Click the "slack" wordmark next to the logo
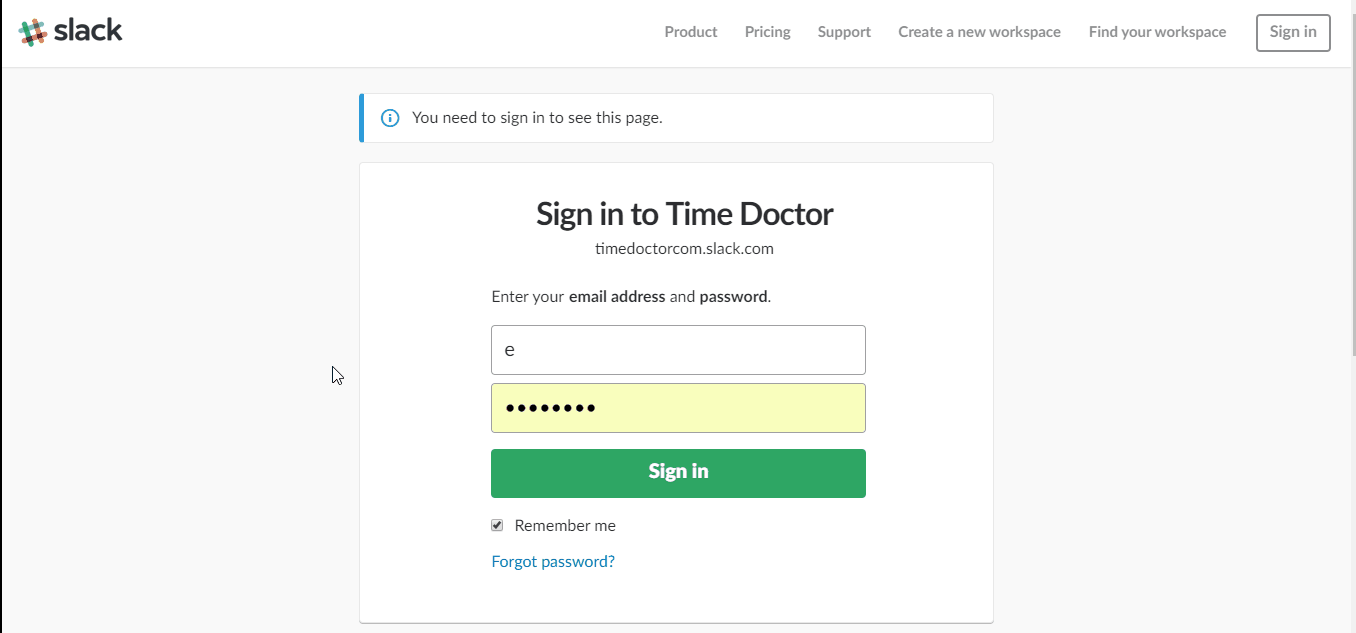Image resolution: width=1356 pixels, height=633 pixels. [88, 30]
